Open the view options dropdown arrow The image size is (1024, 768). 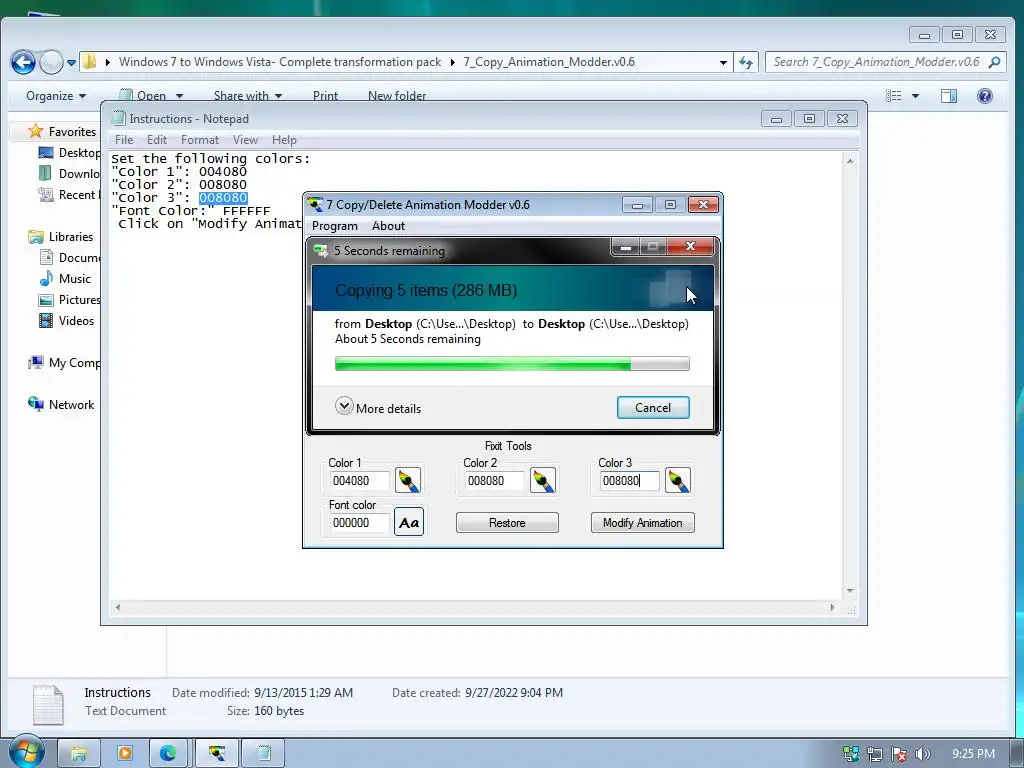pos(915,96)
